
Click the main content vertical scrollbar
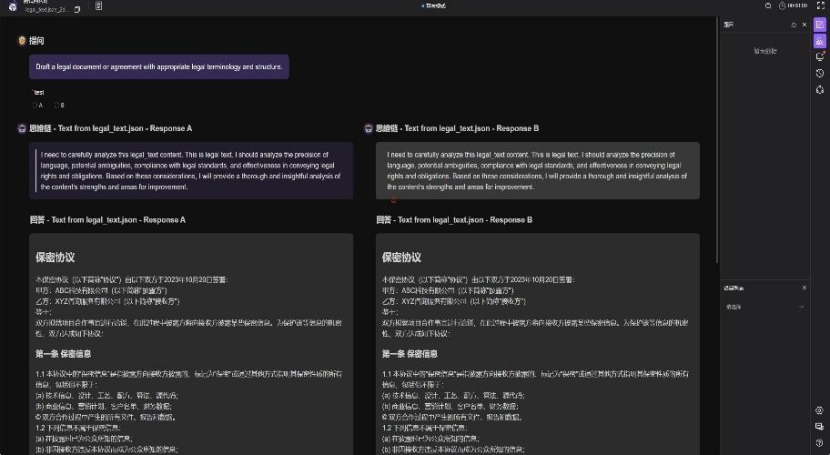717,140
